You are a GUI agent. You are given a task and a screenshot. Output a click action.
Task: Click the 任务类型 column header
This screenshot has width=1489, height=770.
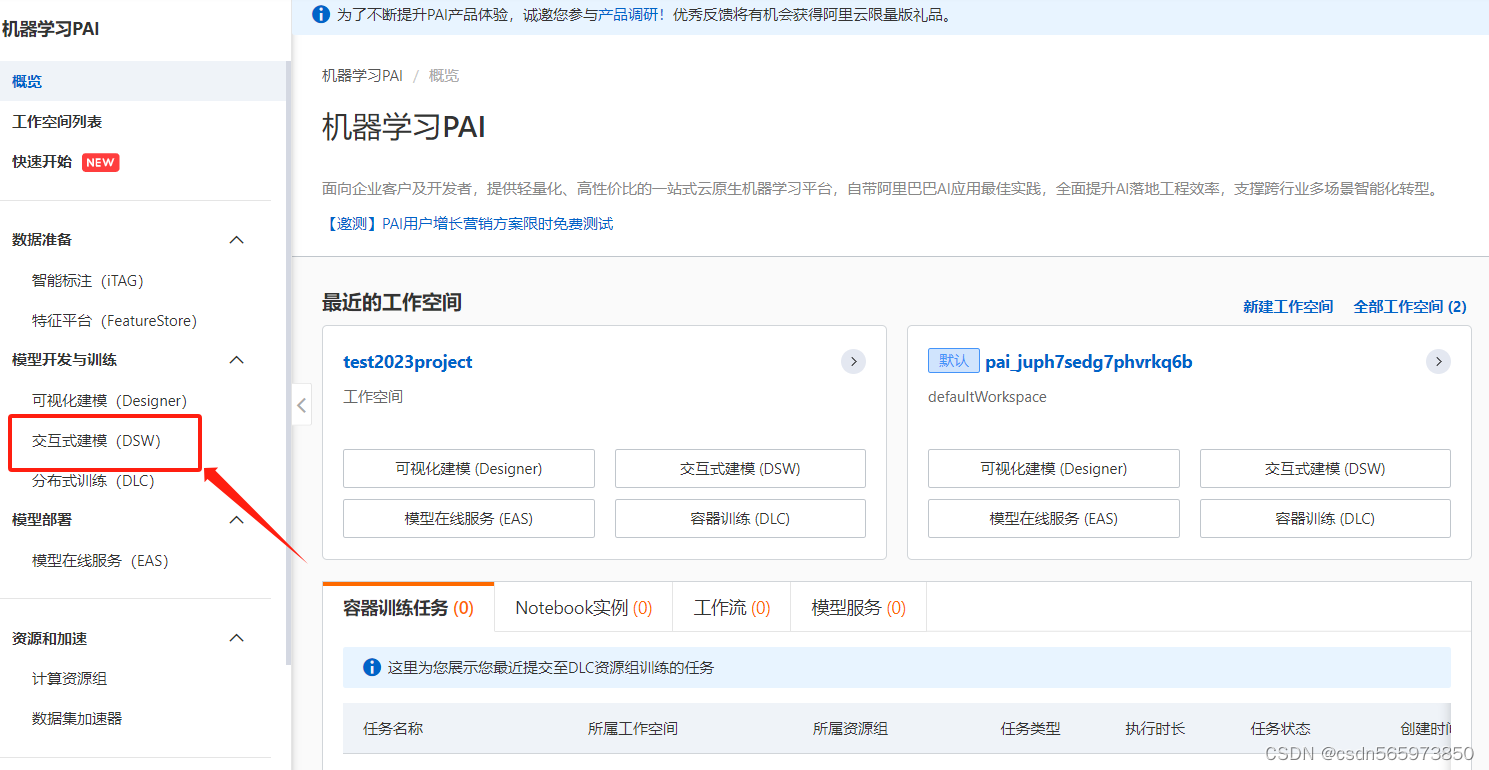tap(1030, 729)
